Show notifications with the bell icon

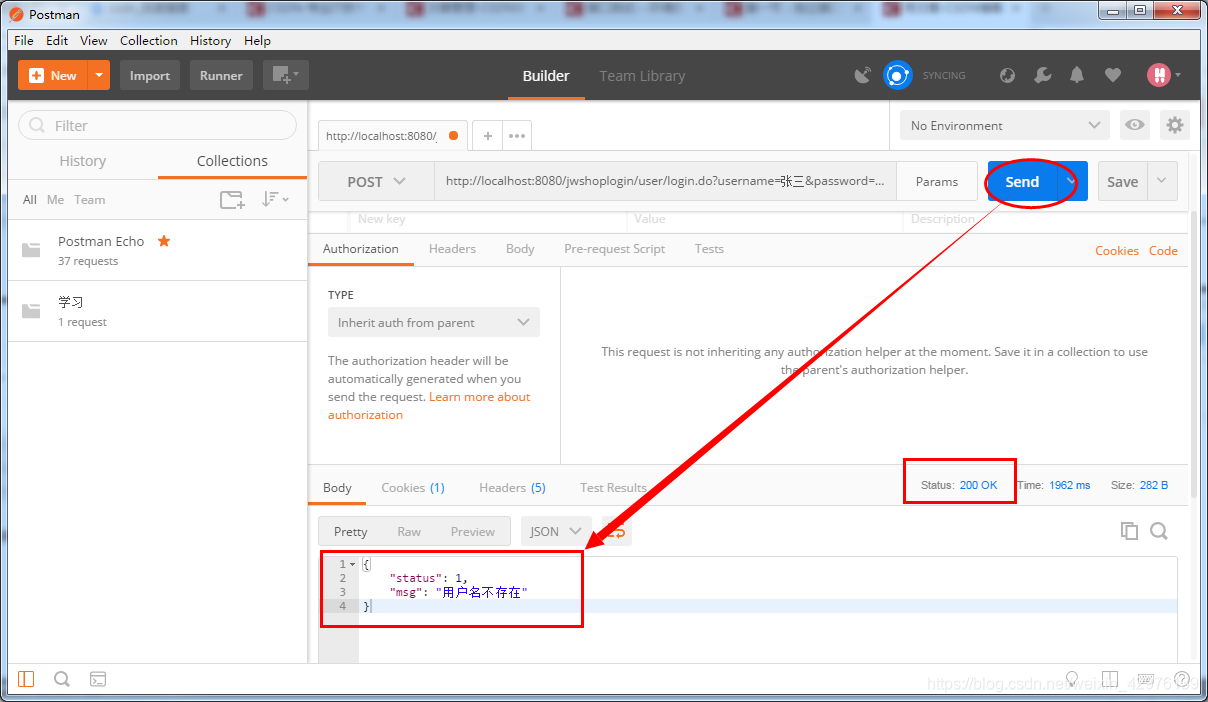[1077, 75]
